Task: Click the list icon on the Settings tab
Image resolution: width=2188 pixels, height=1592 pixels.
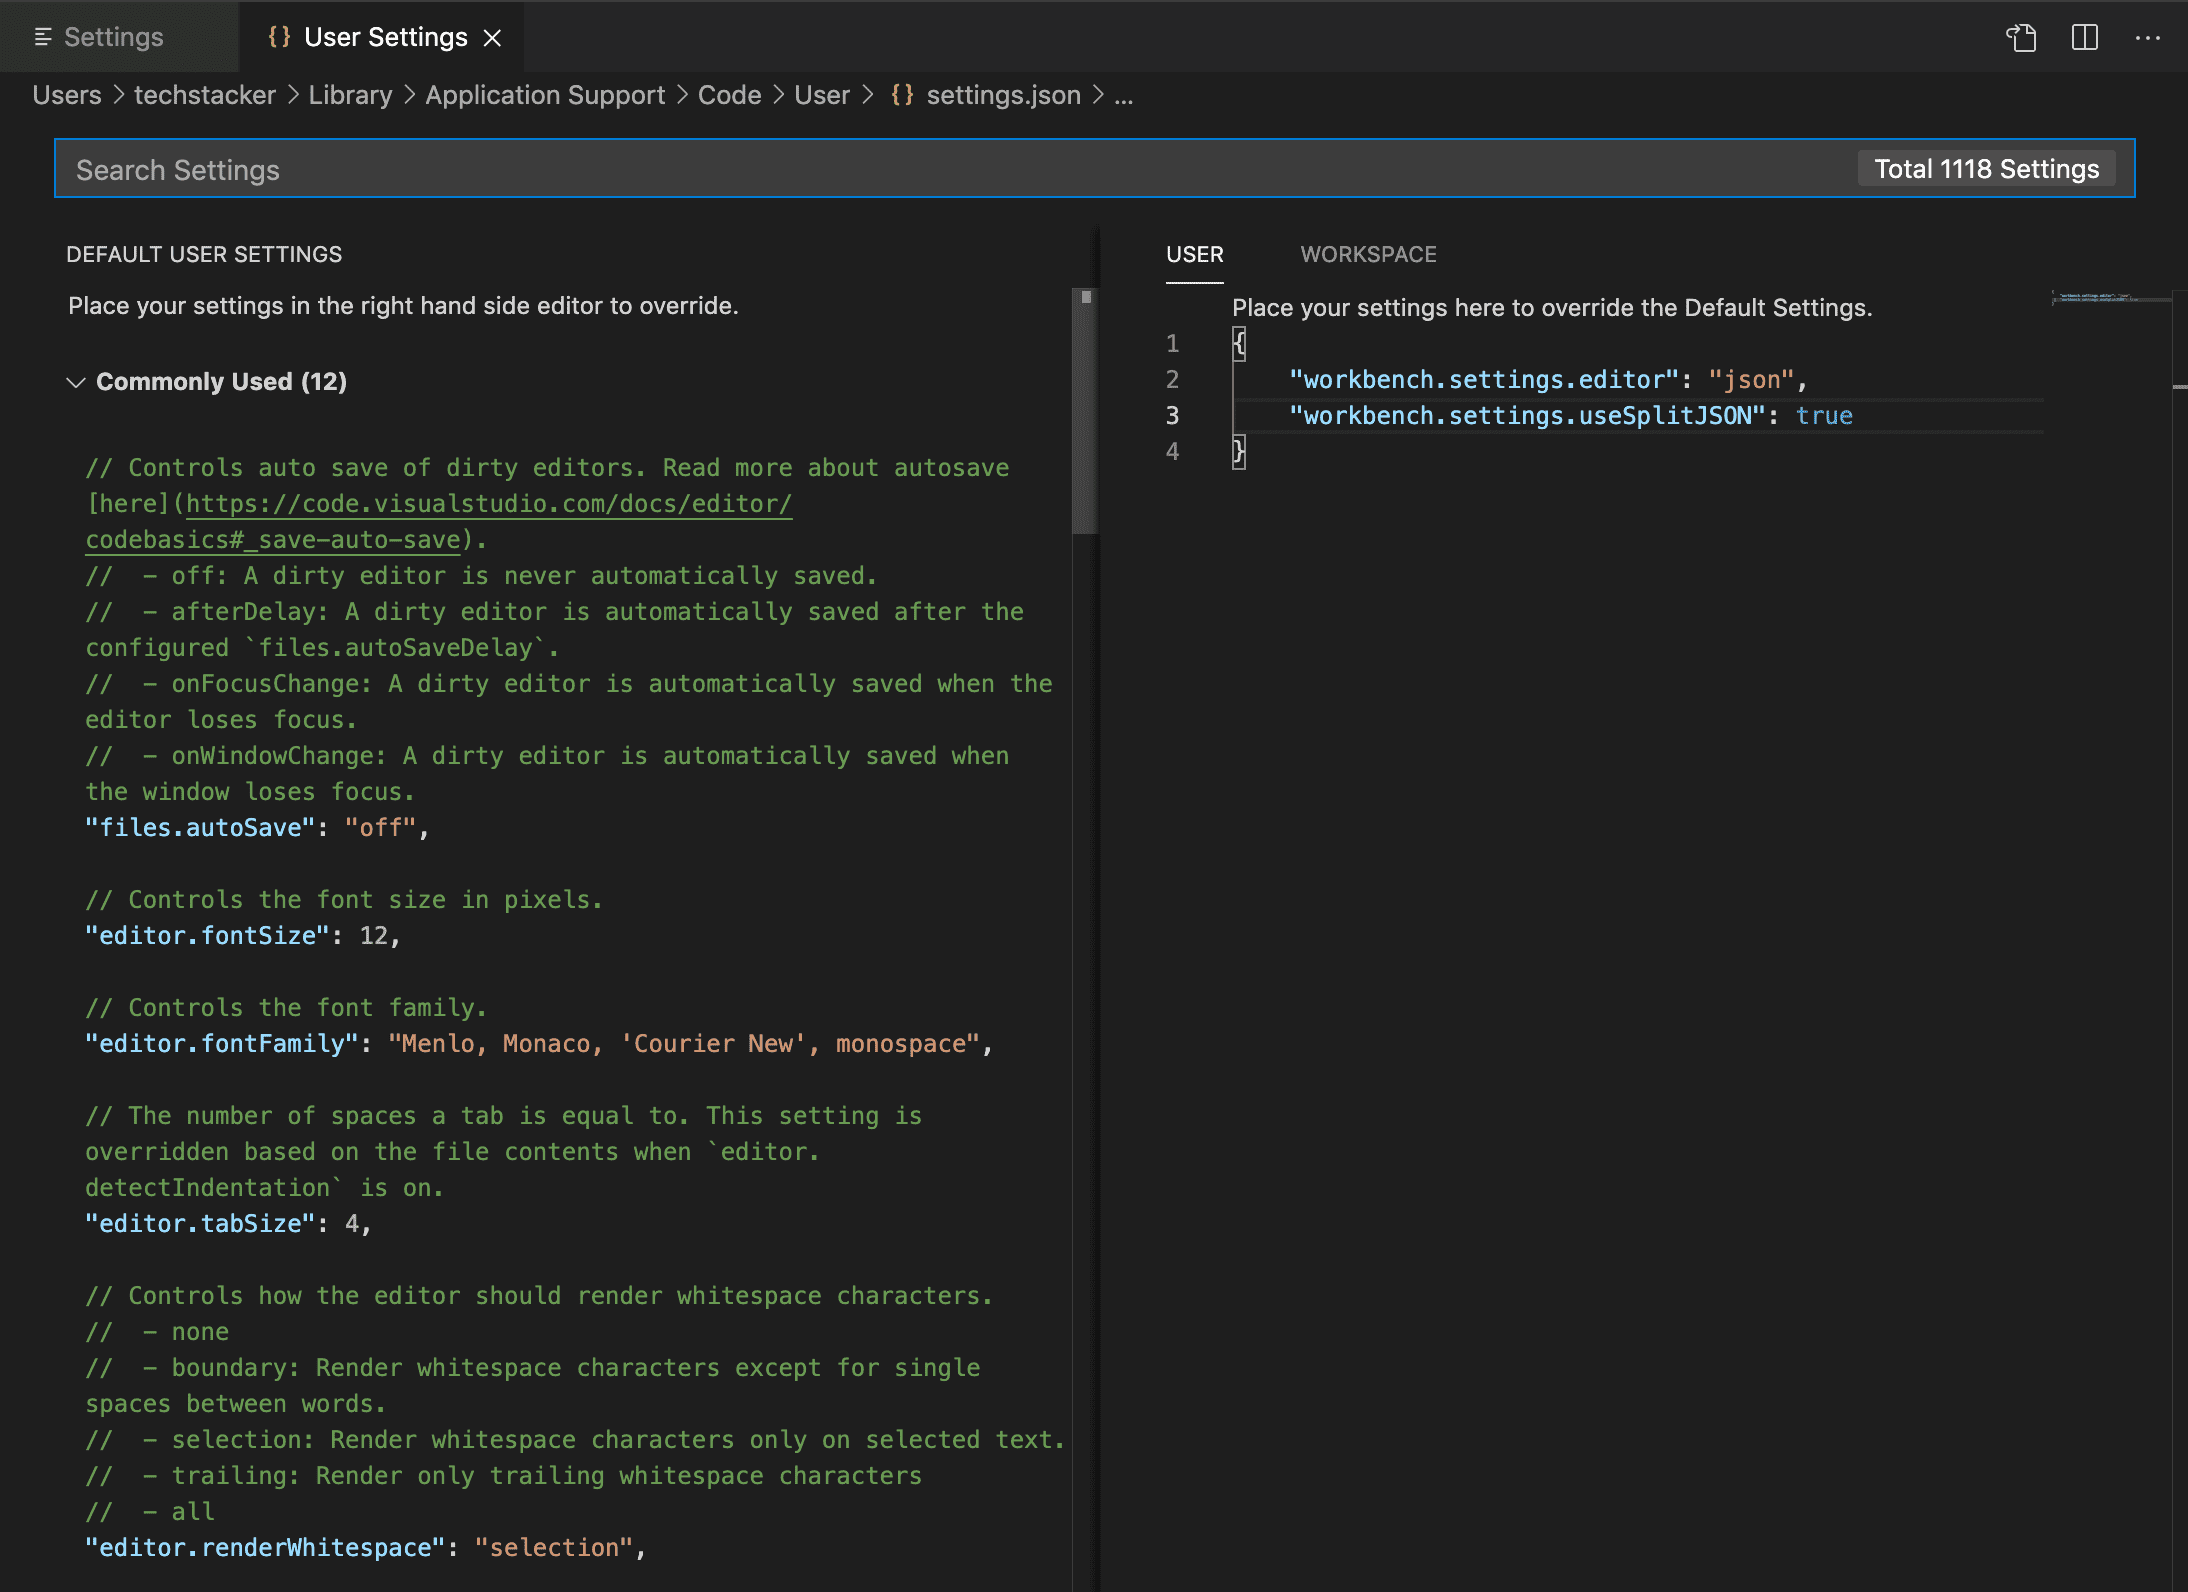Action: (44, 37)
